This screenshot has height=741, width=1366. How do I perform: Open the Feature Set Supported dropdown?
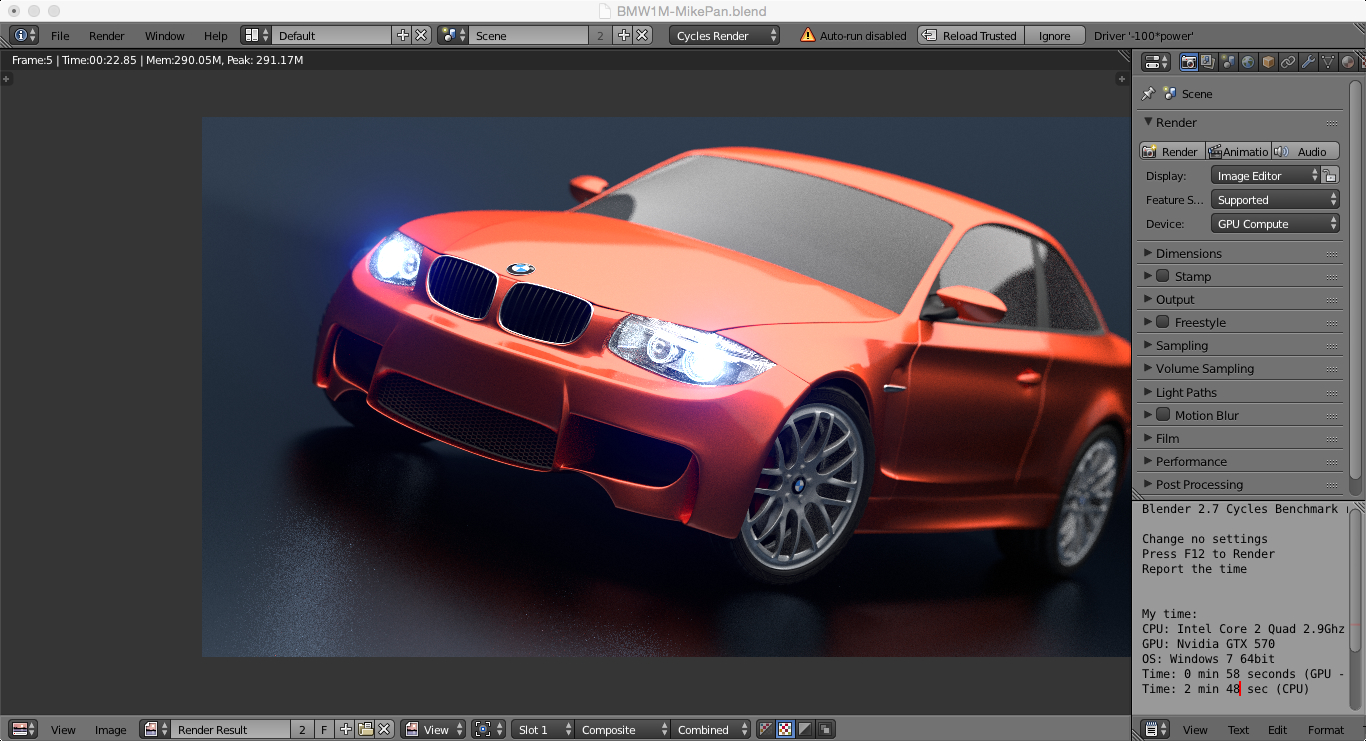(x=1275, y=200)
